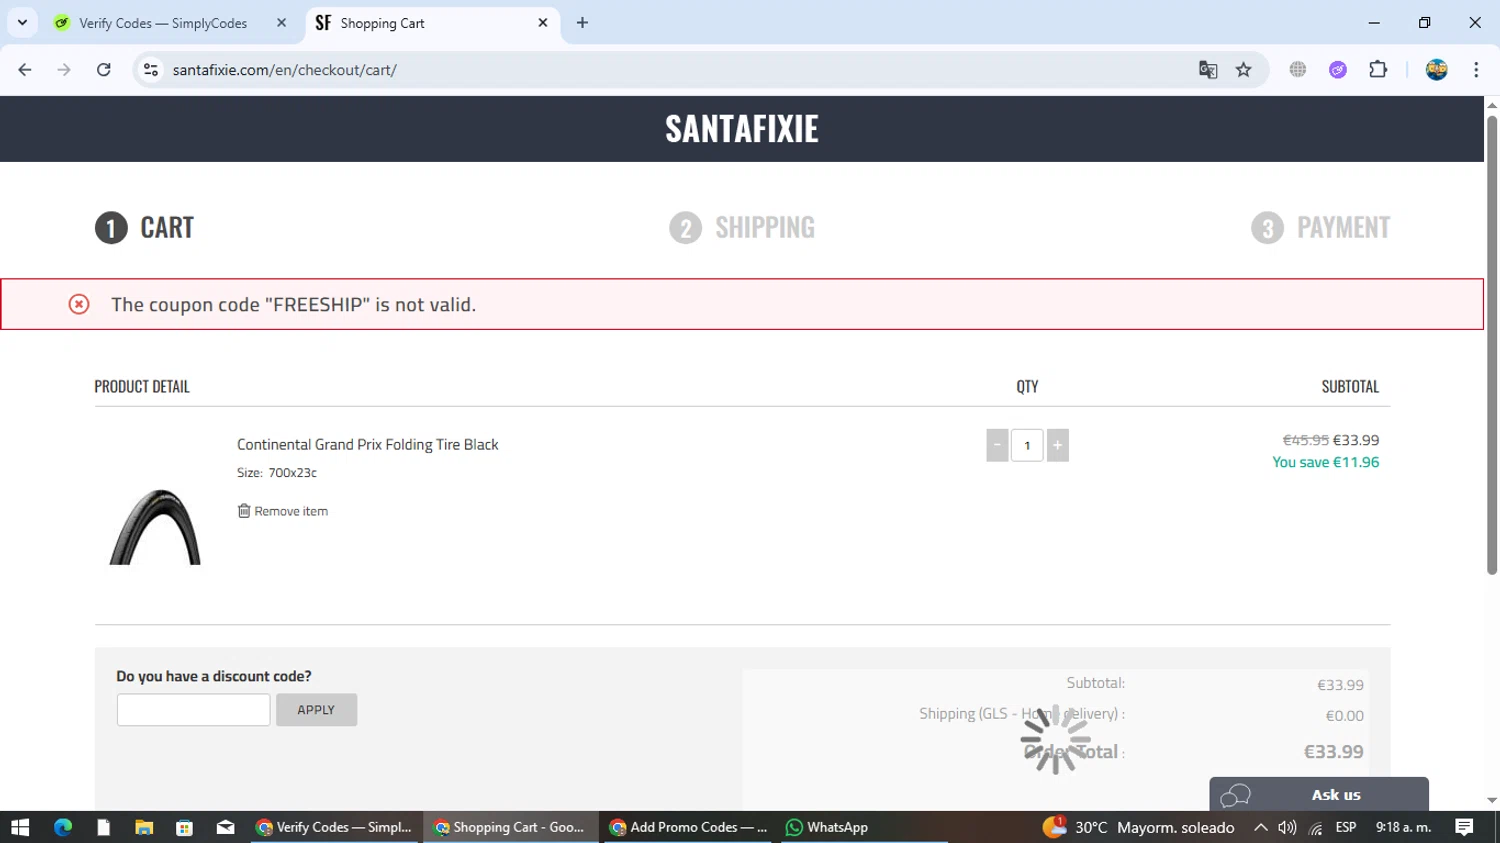This screenshot has width=1500, height=843.
Task: Open the tab search dropdown arrow
Action: (22, 22)
